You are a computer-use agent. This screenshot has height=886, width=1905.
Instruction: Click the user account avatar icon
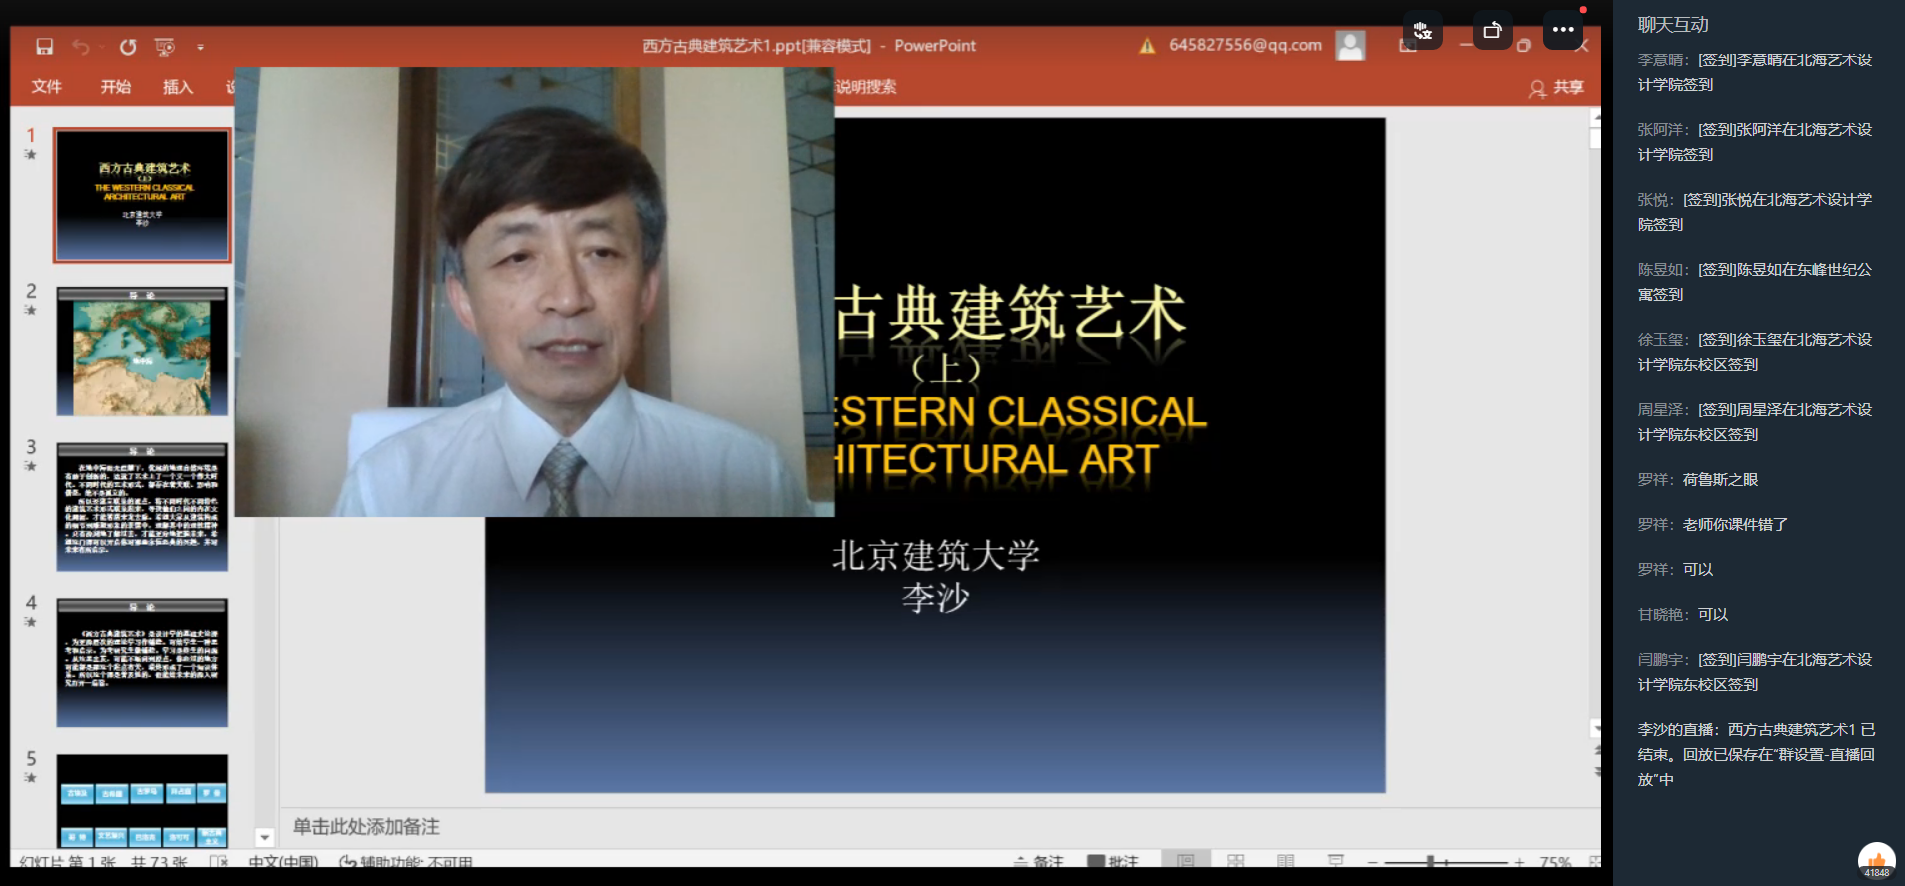1350,46
